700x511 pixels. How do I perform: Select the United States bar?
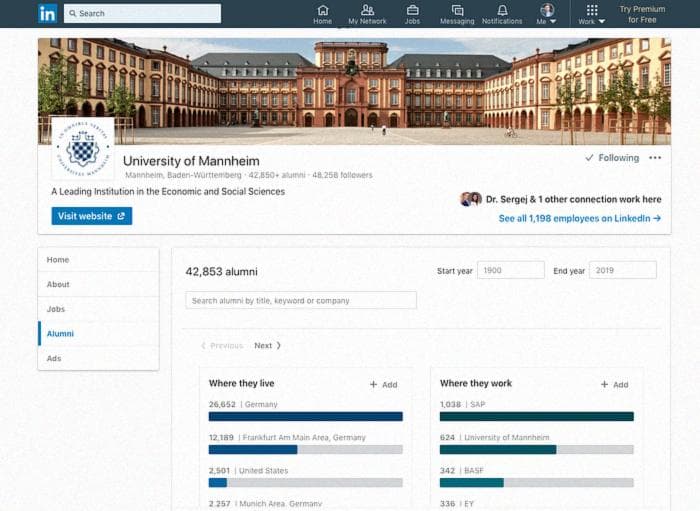coord(305,482)
